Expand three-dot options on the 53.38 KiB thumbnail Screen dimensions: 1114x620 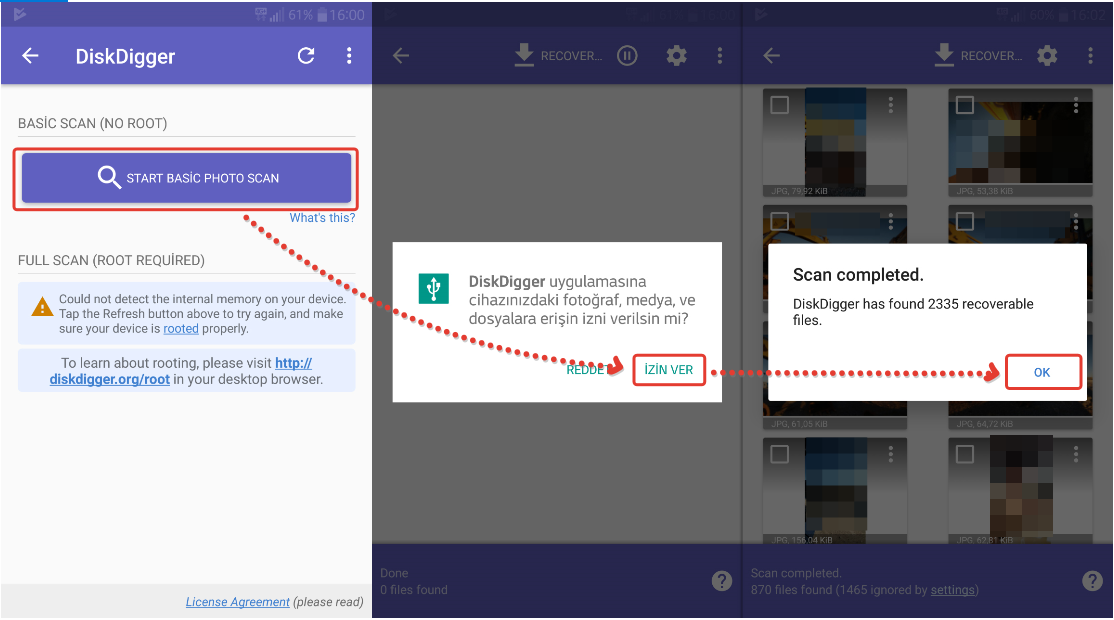(x=1076, y=105)
